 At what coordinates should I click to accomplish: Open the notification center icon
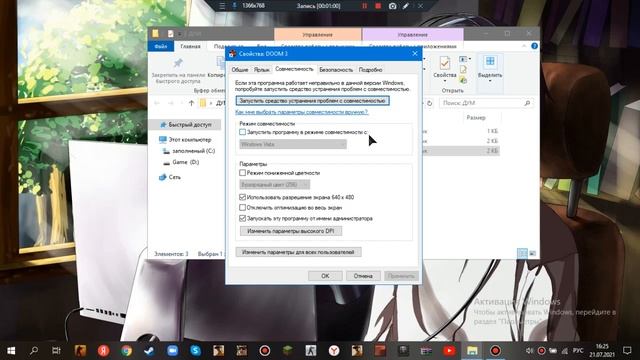click(627, 351)
